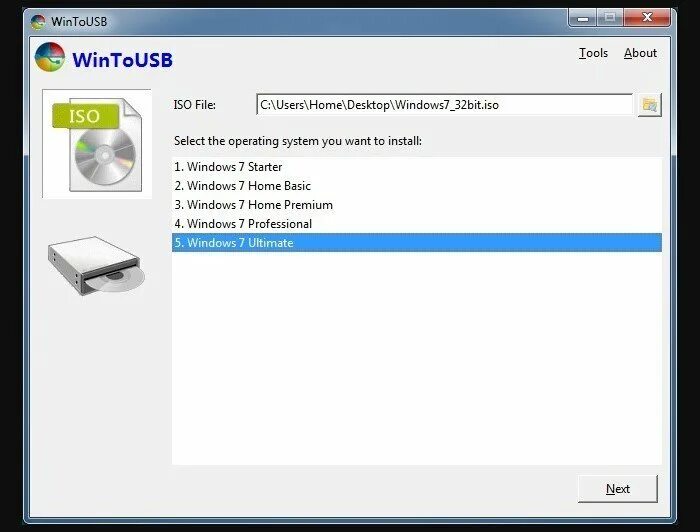The image size is (700, 532).
Task: Browse for an ISO file using folder icon
Action: [x=650, y=105]
